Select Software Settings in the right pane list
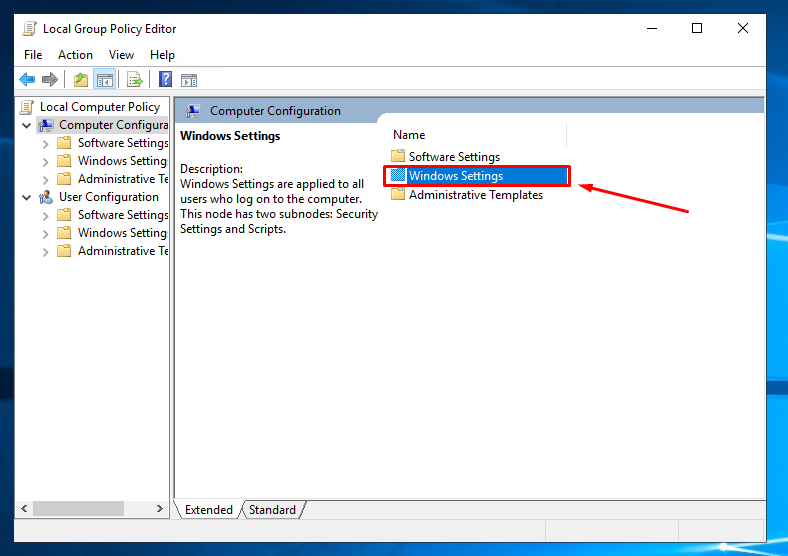 [x=454, y=156]
